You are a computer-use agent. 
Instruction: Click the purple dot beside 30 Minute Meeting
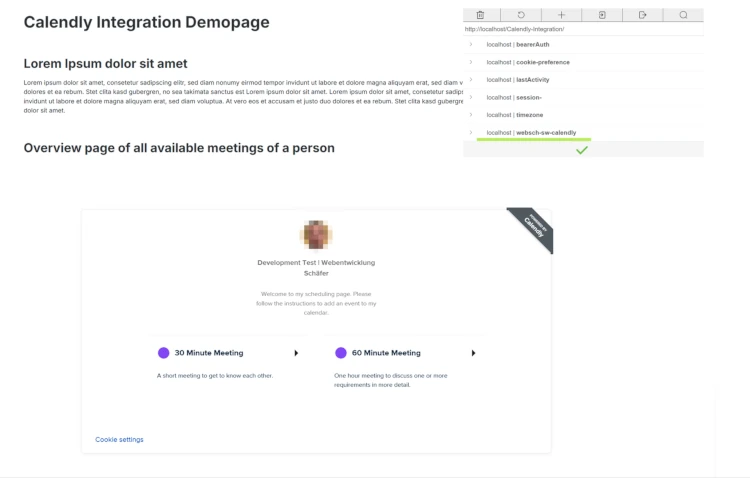[x=164, y=353]
